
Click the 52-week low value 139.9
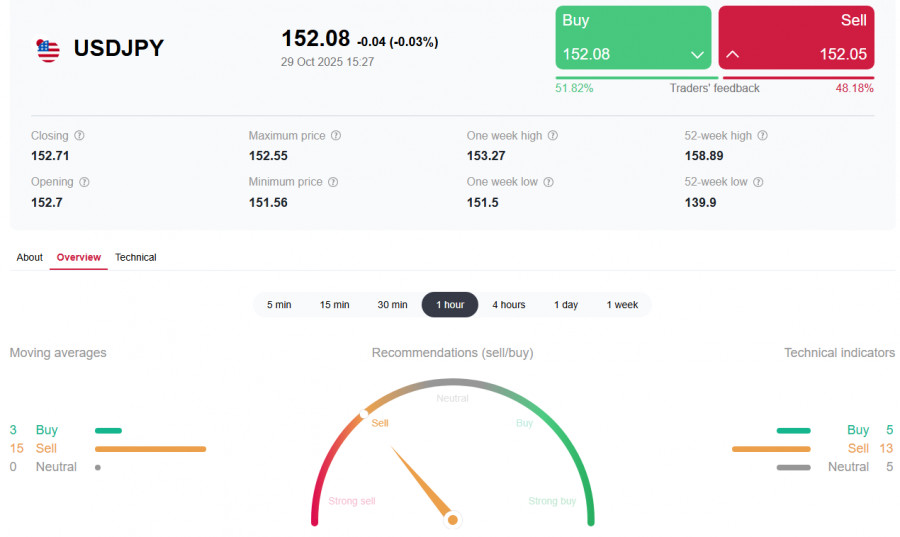[700, 203]
